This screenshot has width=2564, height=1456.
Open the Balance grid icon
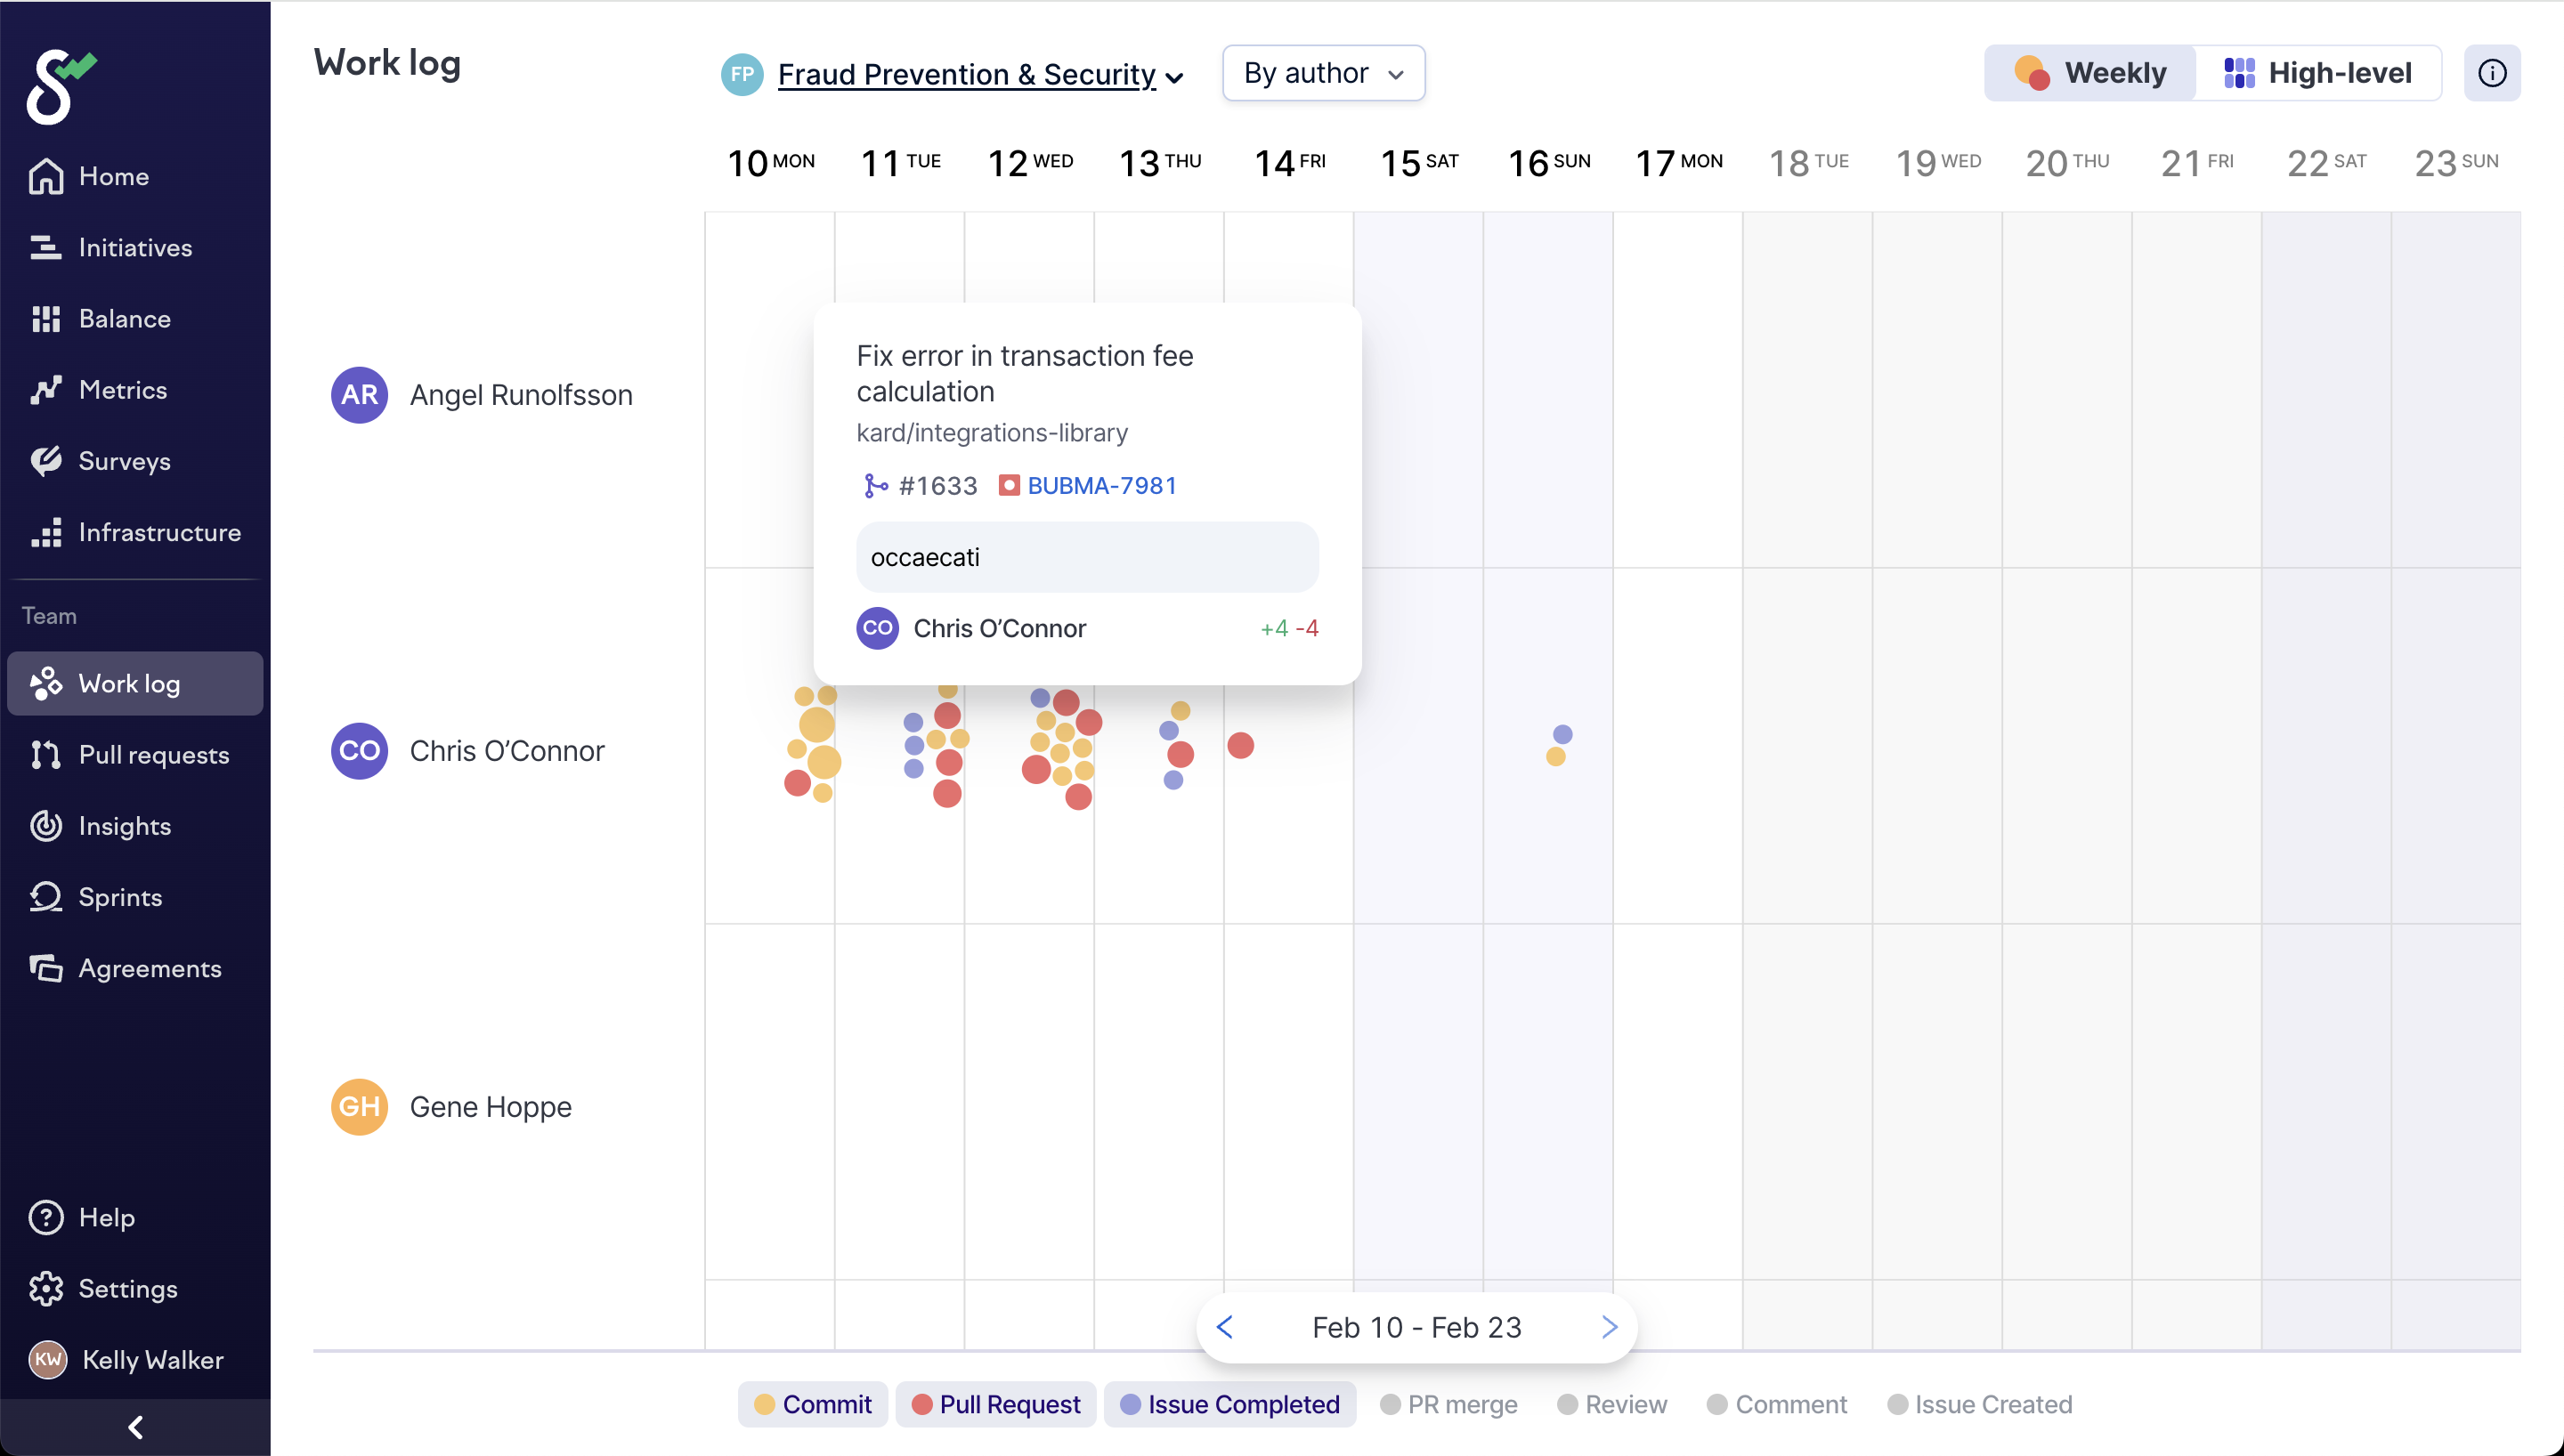click(x=45, y=319)
